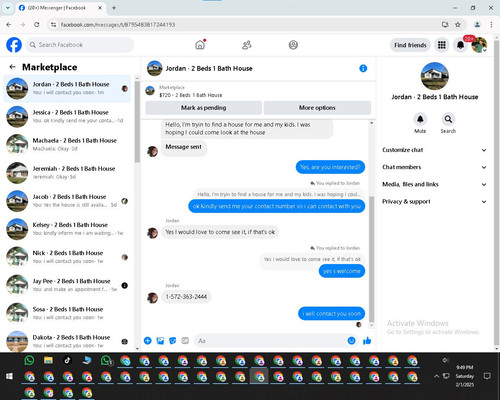Open Kelsey - 2 Beds 1 Bath House chat
Screen dimensions: 500x400
(67, 229)
